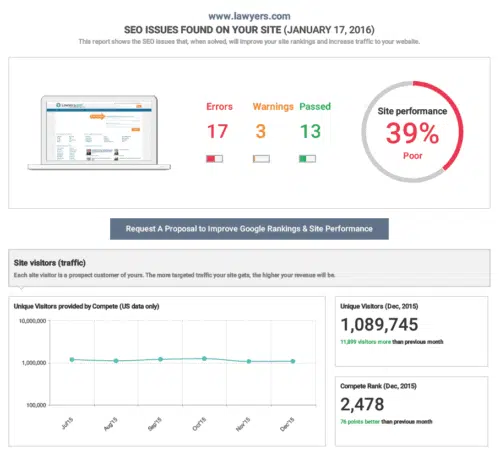Screen dimensions: 500x456
Task: Click the 11,899 visitors more text
Action: click(365, 342)
